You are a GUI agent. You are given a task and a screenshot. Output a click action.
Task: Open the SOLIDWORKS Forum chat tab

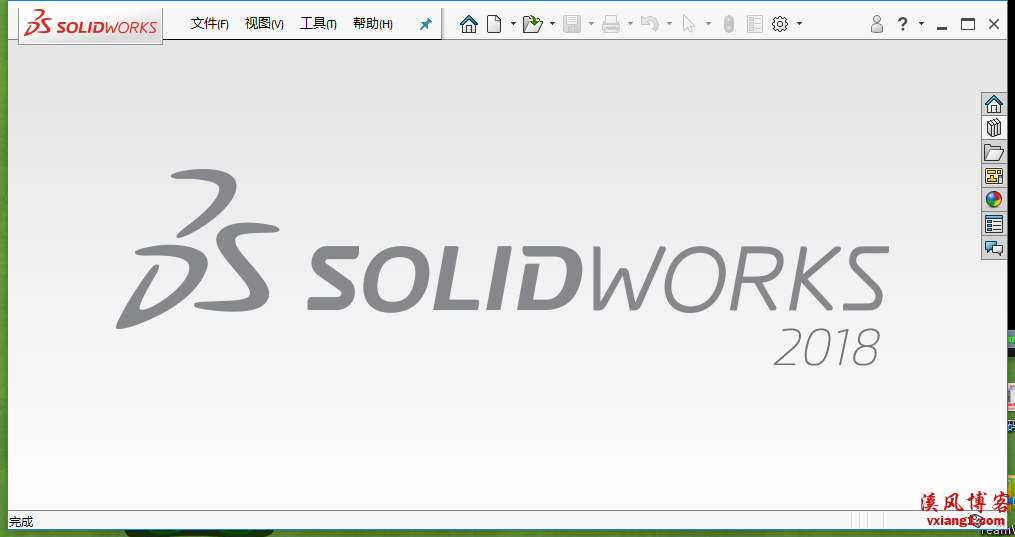(994, 248)
